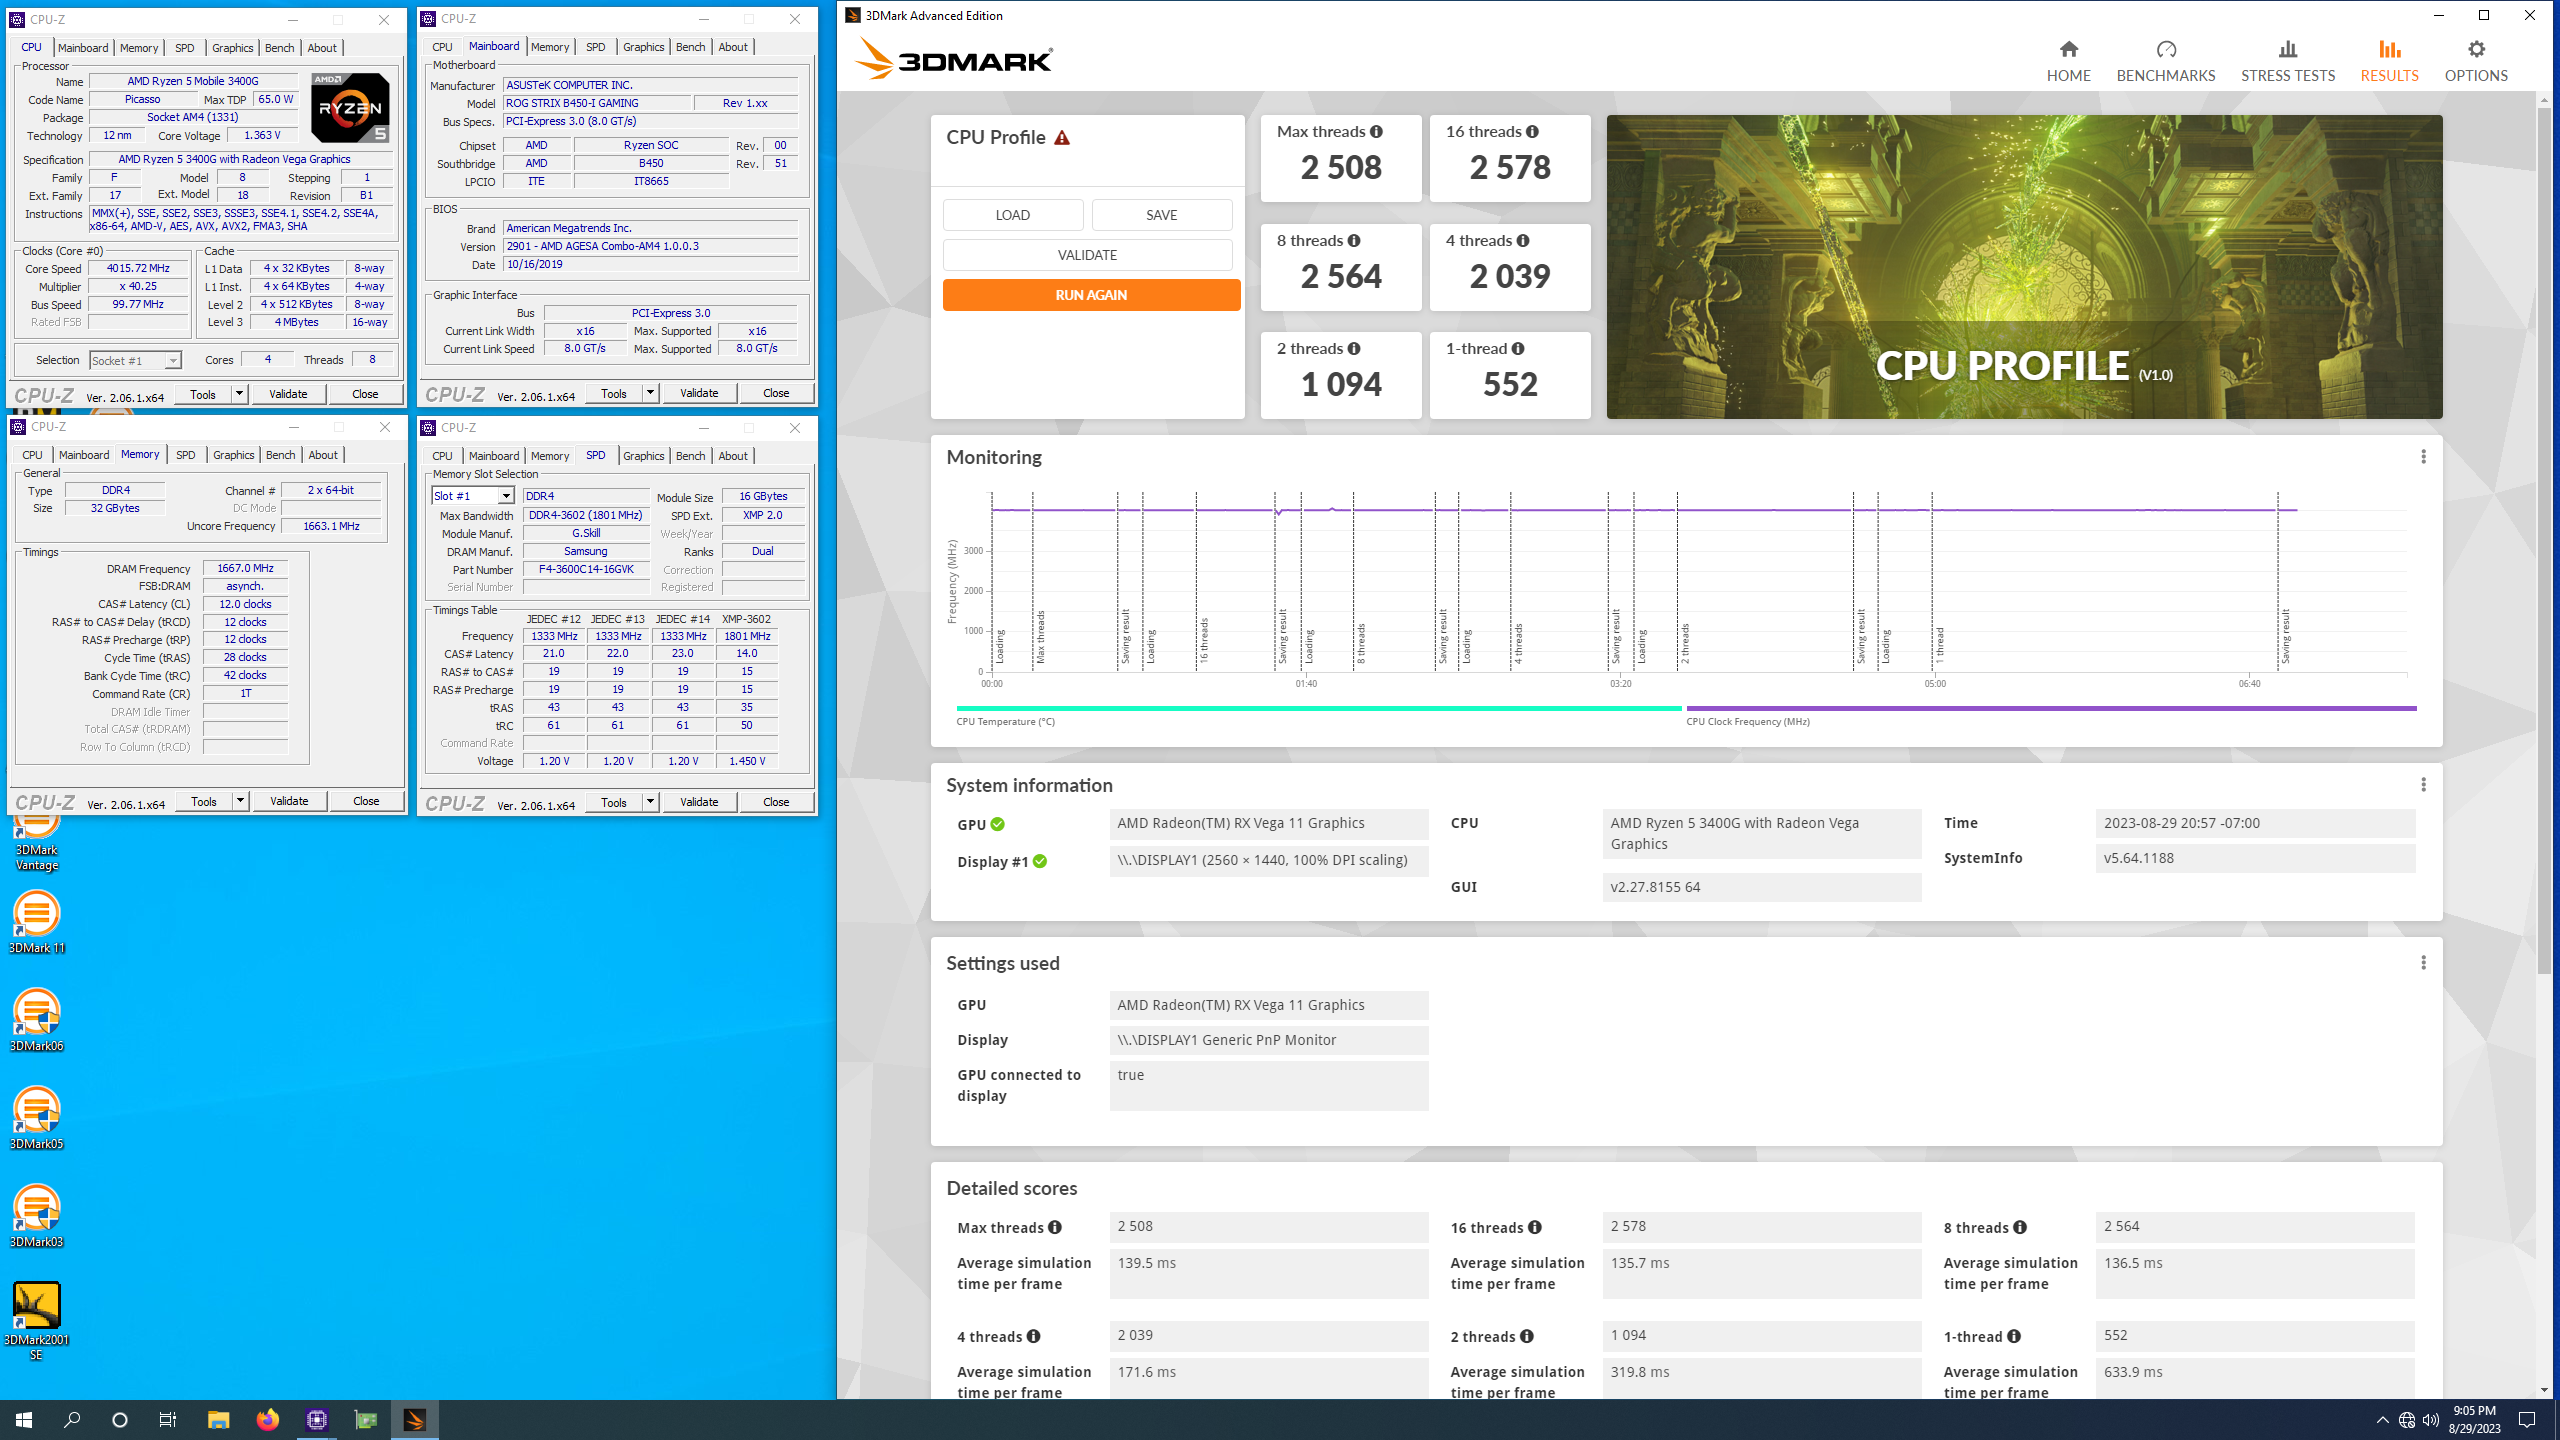Open the 3DMark05 desktop shortcut
This screenshot has width=2560, height=1440.
(37, 1117)
